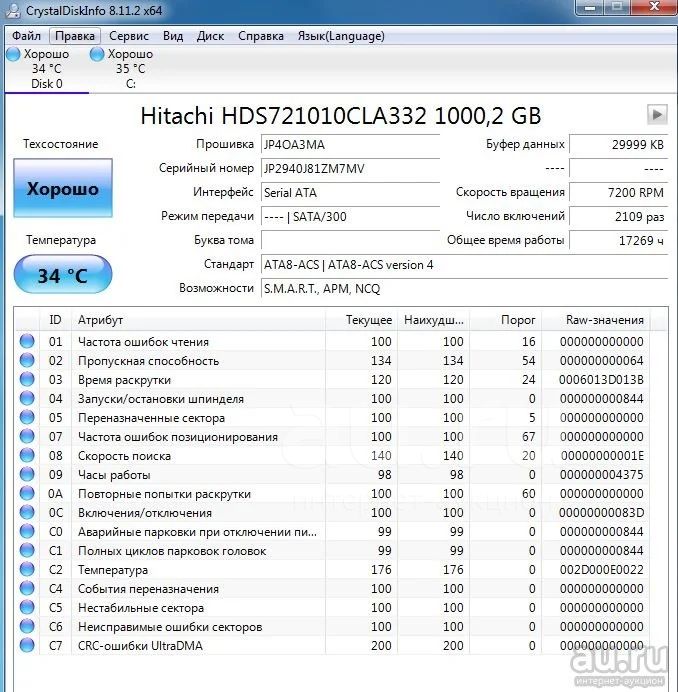Select the Время раскрутки row text
Image resolution: width=678 pixels, height=692 pixels.
(124, 380)
